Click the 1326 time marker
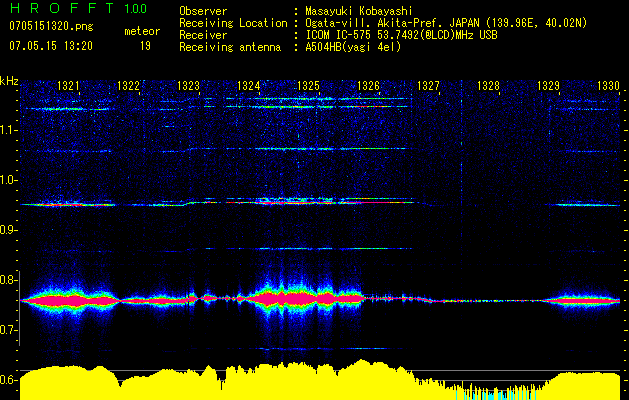 369,85
